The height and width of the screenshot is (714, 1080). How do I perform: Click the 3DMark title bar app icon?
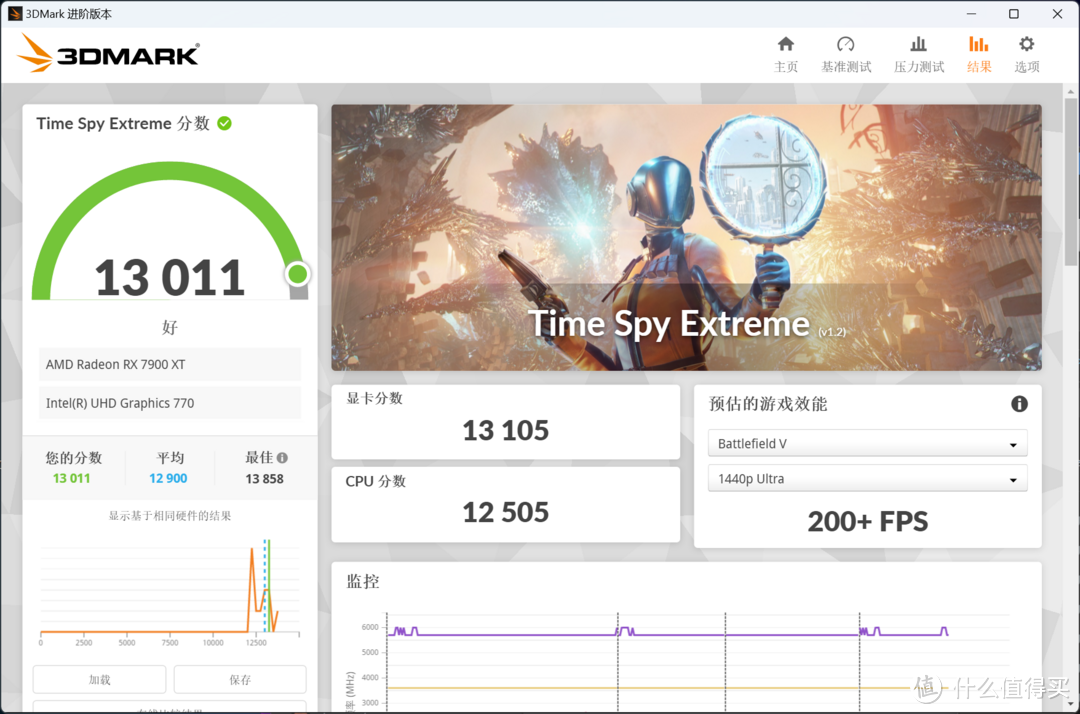(14, 14)
